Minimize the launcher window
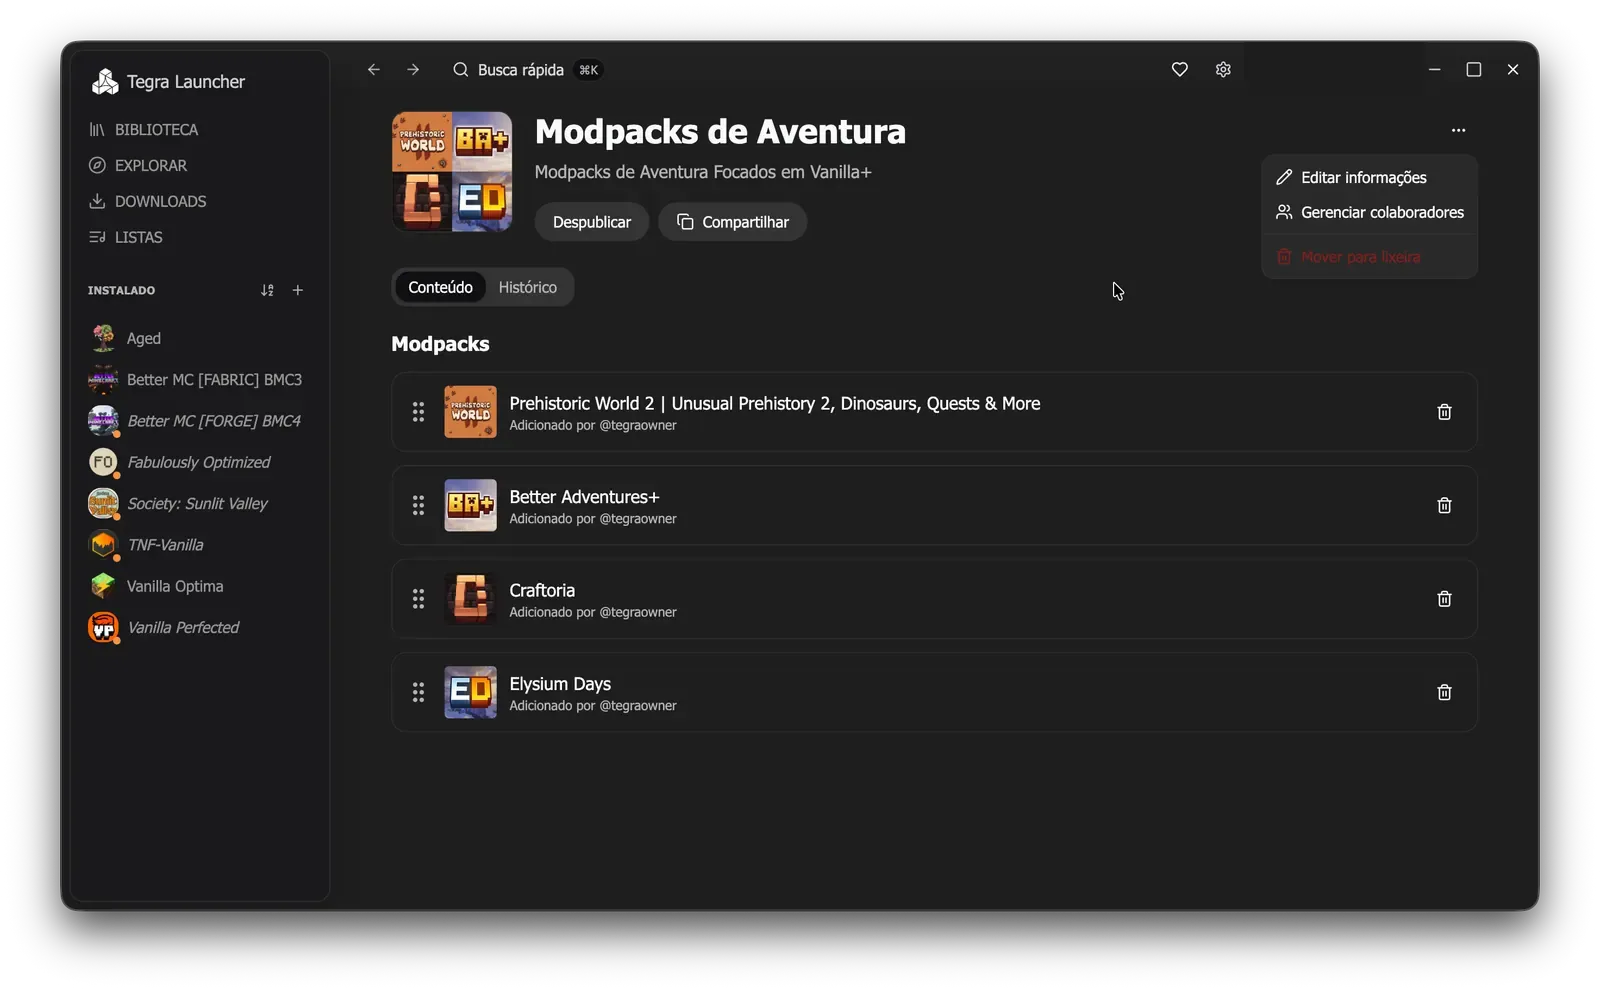This screenshot has height=991, width=1600. (x=1435, y=70)
